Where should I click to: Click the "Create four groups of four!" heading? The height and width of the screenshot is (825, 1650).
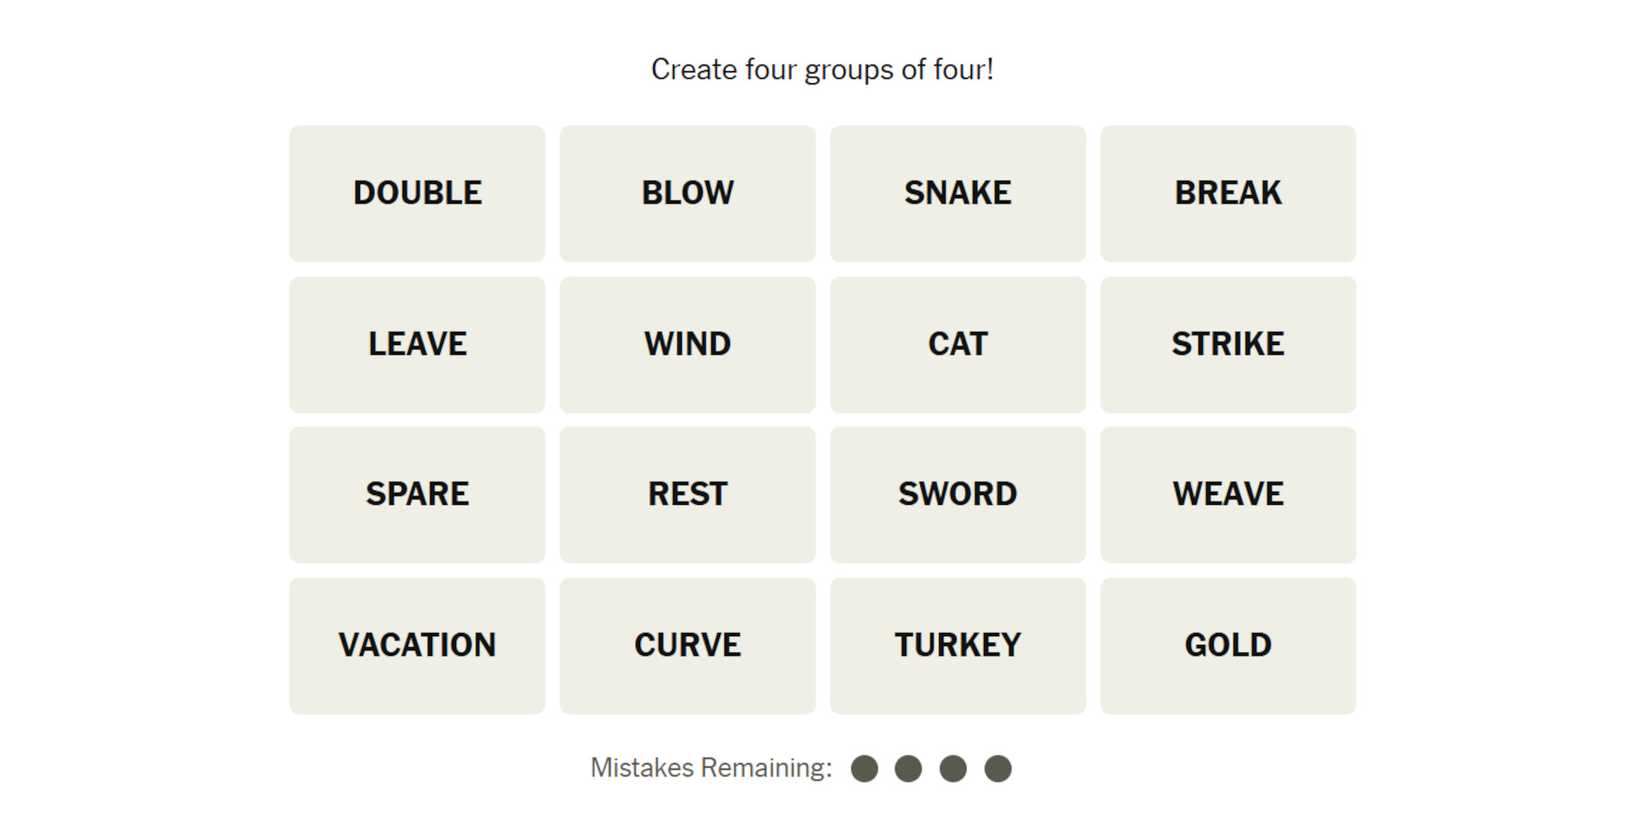[822, 70]
